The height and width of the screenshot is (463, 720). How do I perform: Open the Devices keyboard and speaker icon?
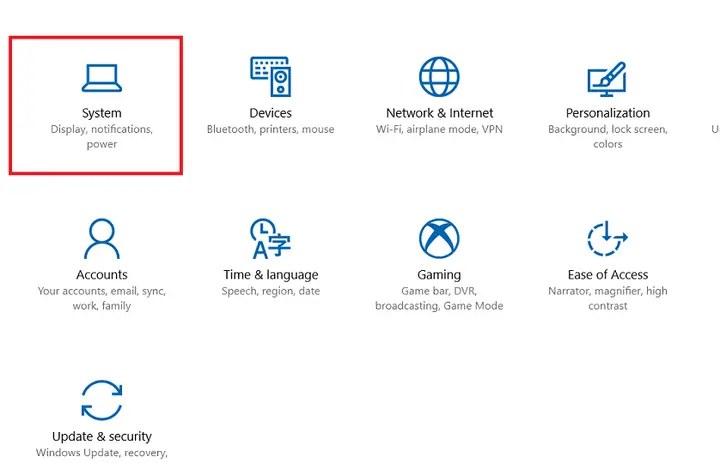(x=270, y=76)
